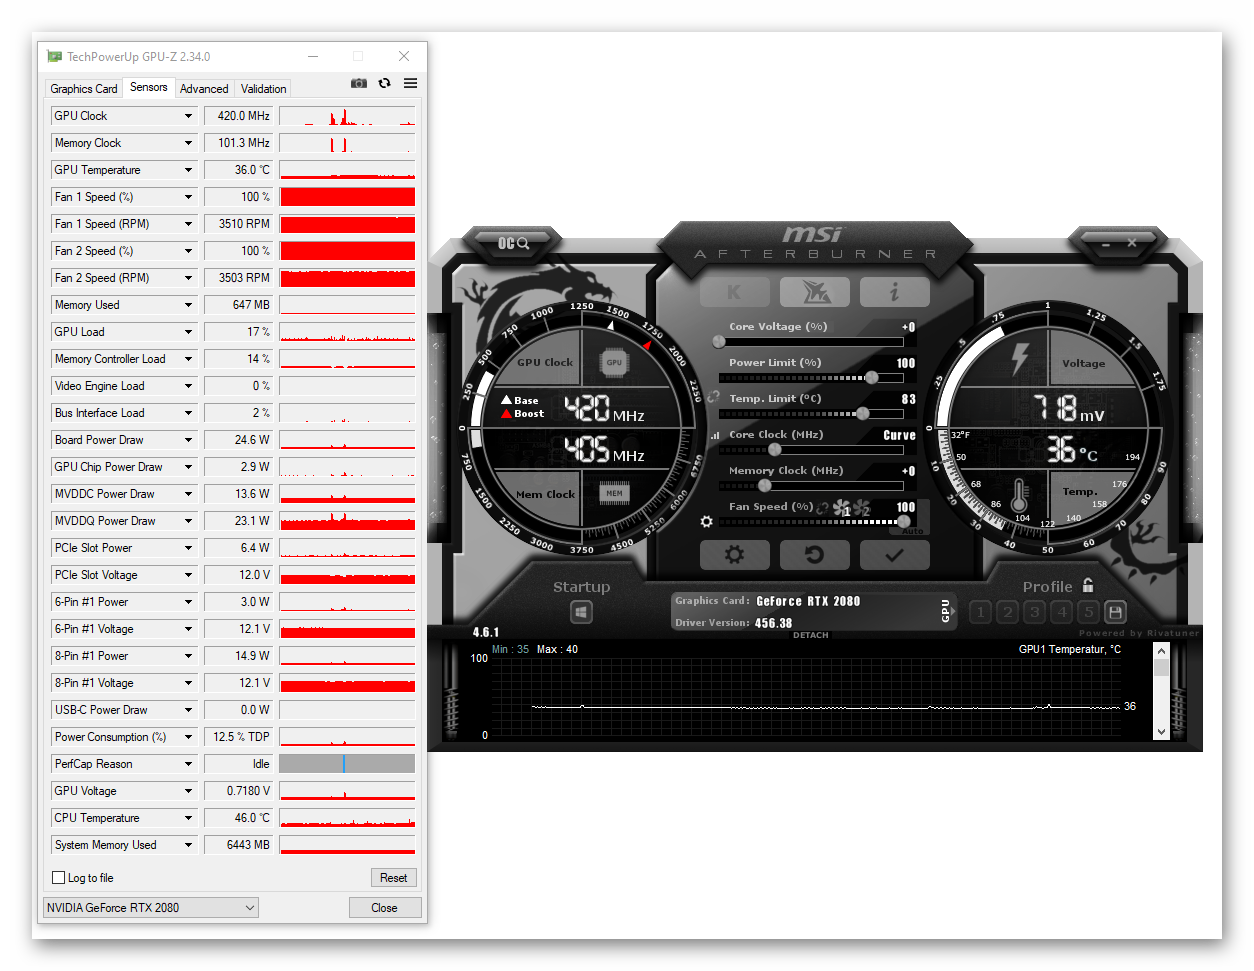1254x971 pixels.
Task: Toggle Auto fan speed mode
Action: pos(914,530)
